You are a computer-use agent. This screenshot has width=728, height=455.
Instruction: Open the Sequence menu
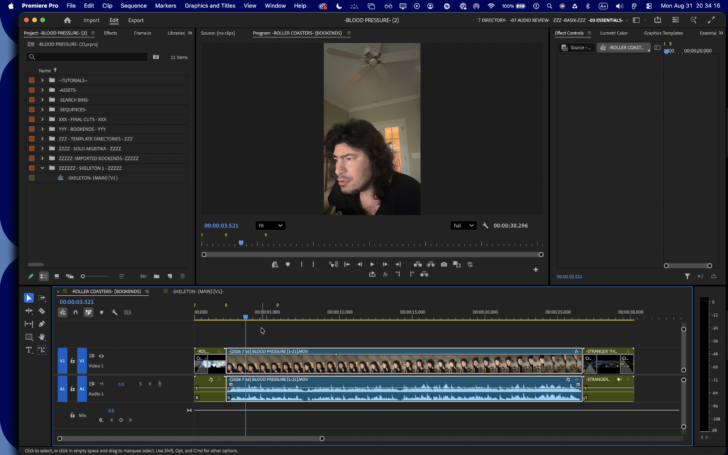click(133, 6)
